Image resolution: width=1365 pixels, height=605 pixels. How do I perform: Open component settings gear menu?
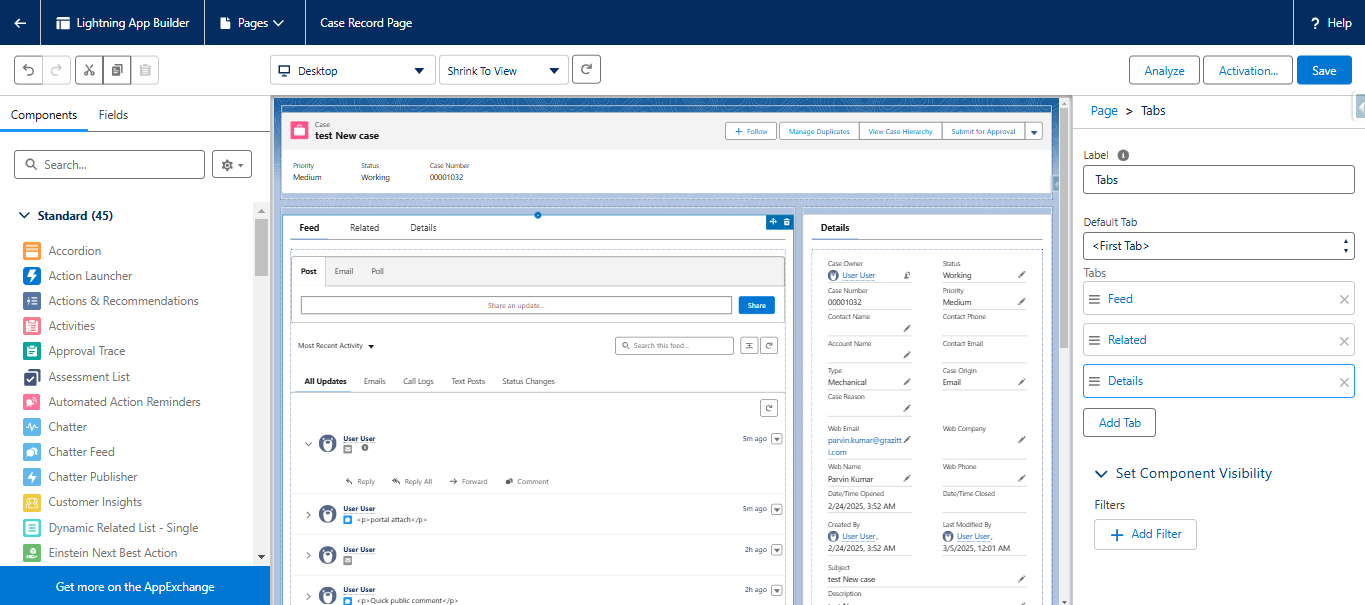point(232,165)
